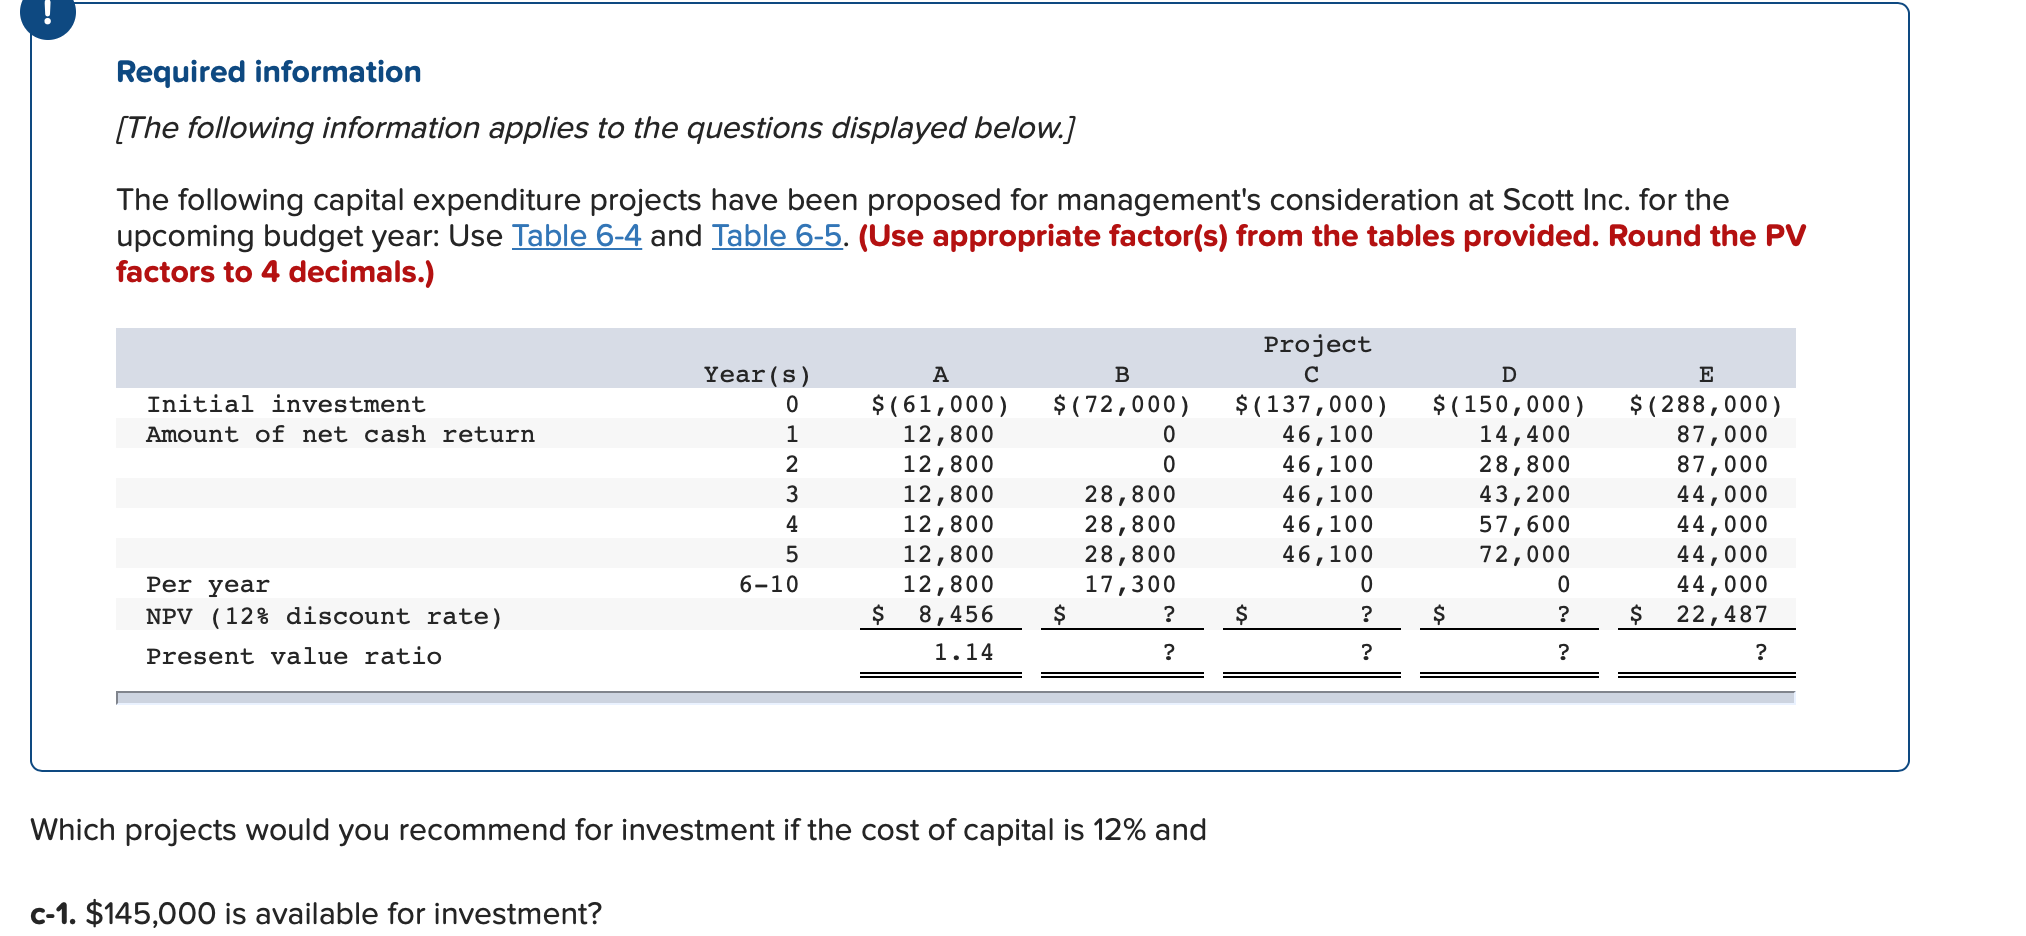Select the Project table header label
The height and width of the screenshot is (936, 2026).
tap(1315, 343)
